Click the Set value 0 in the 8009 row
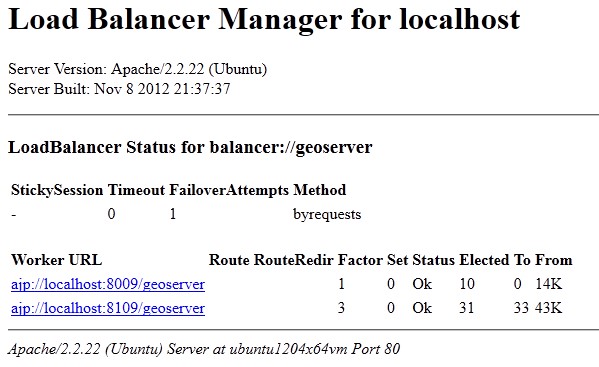The image size is (599, 367). 391,284
